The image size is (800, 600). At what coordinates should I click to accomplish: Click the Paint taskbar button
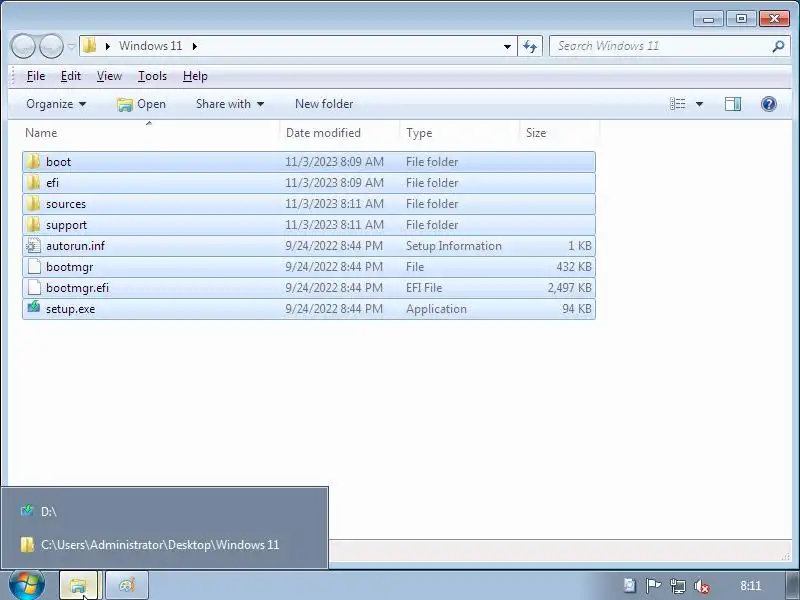pos(127,585)
